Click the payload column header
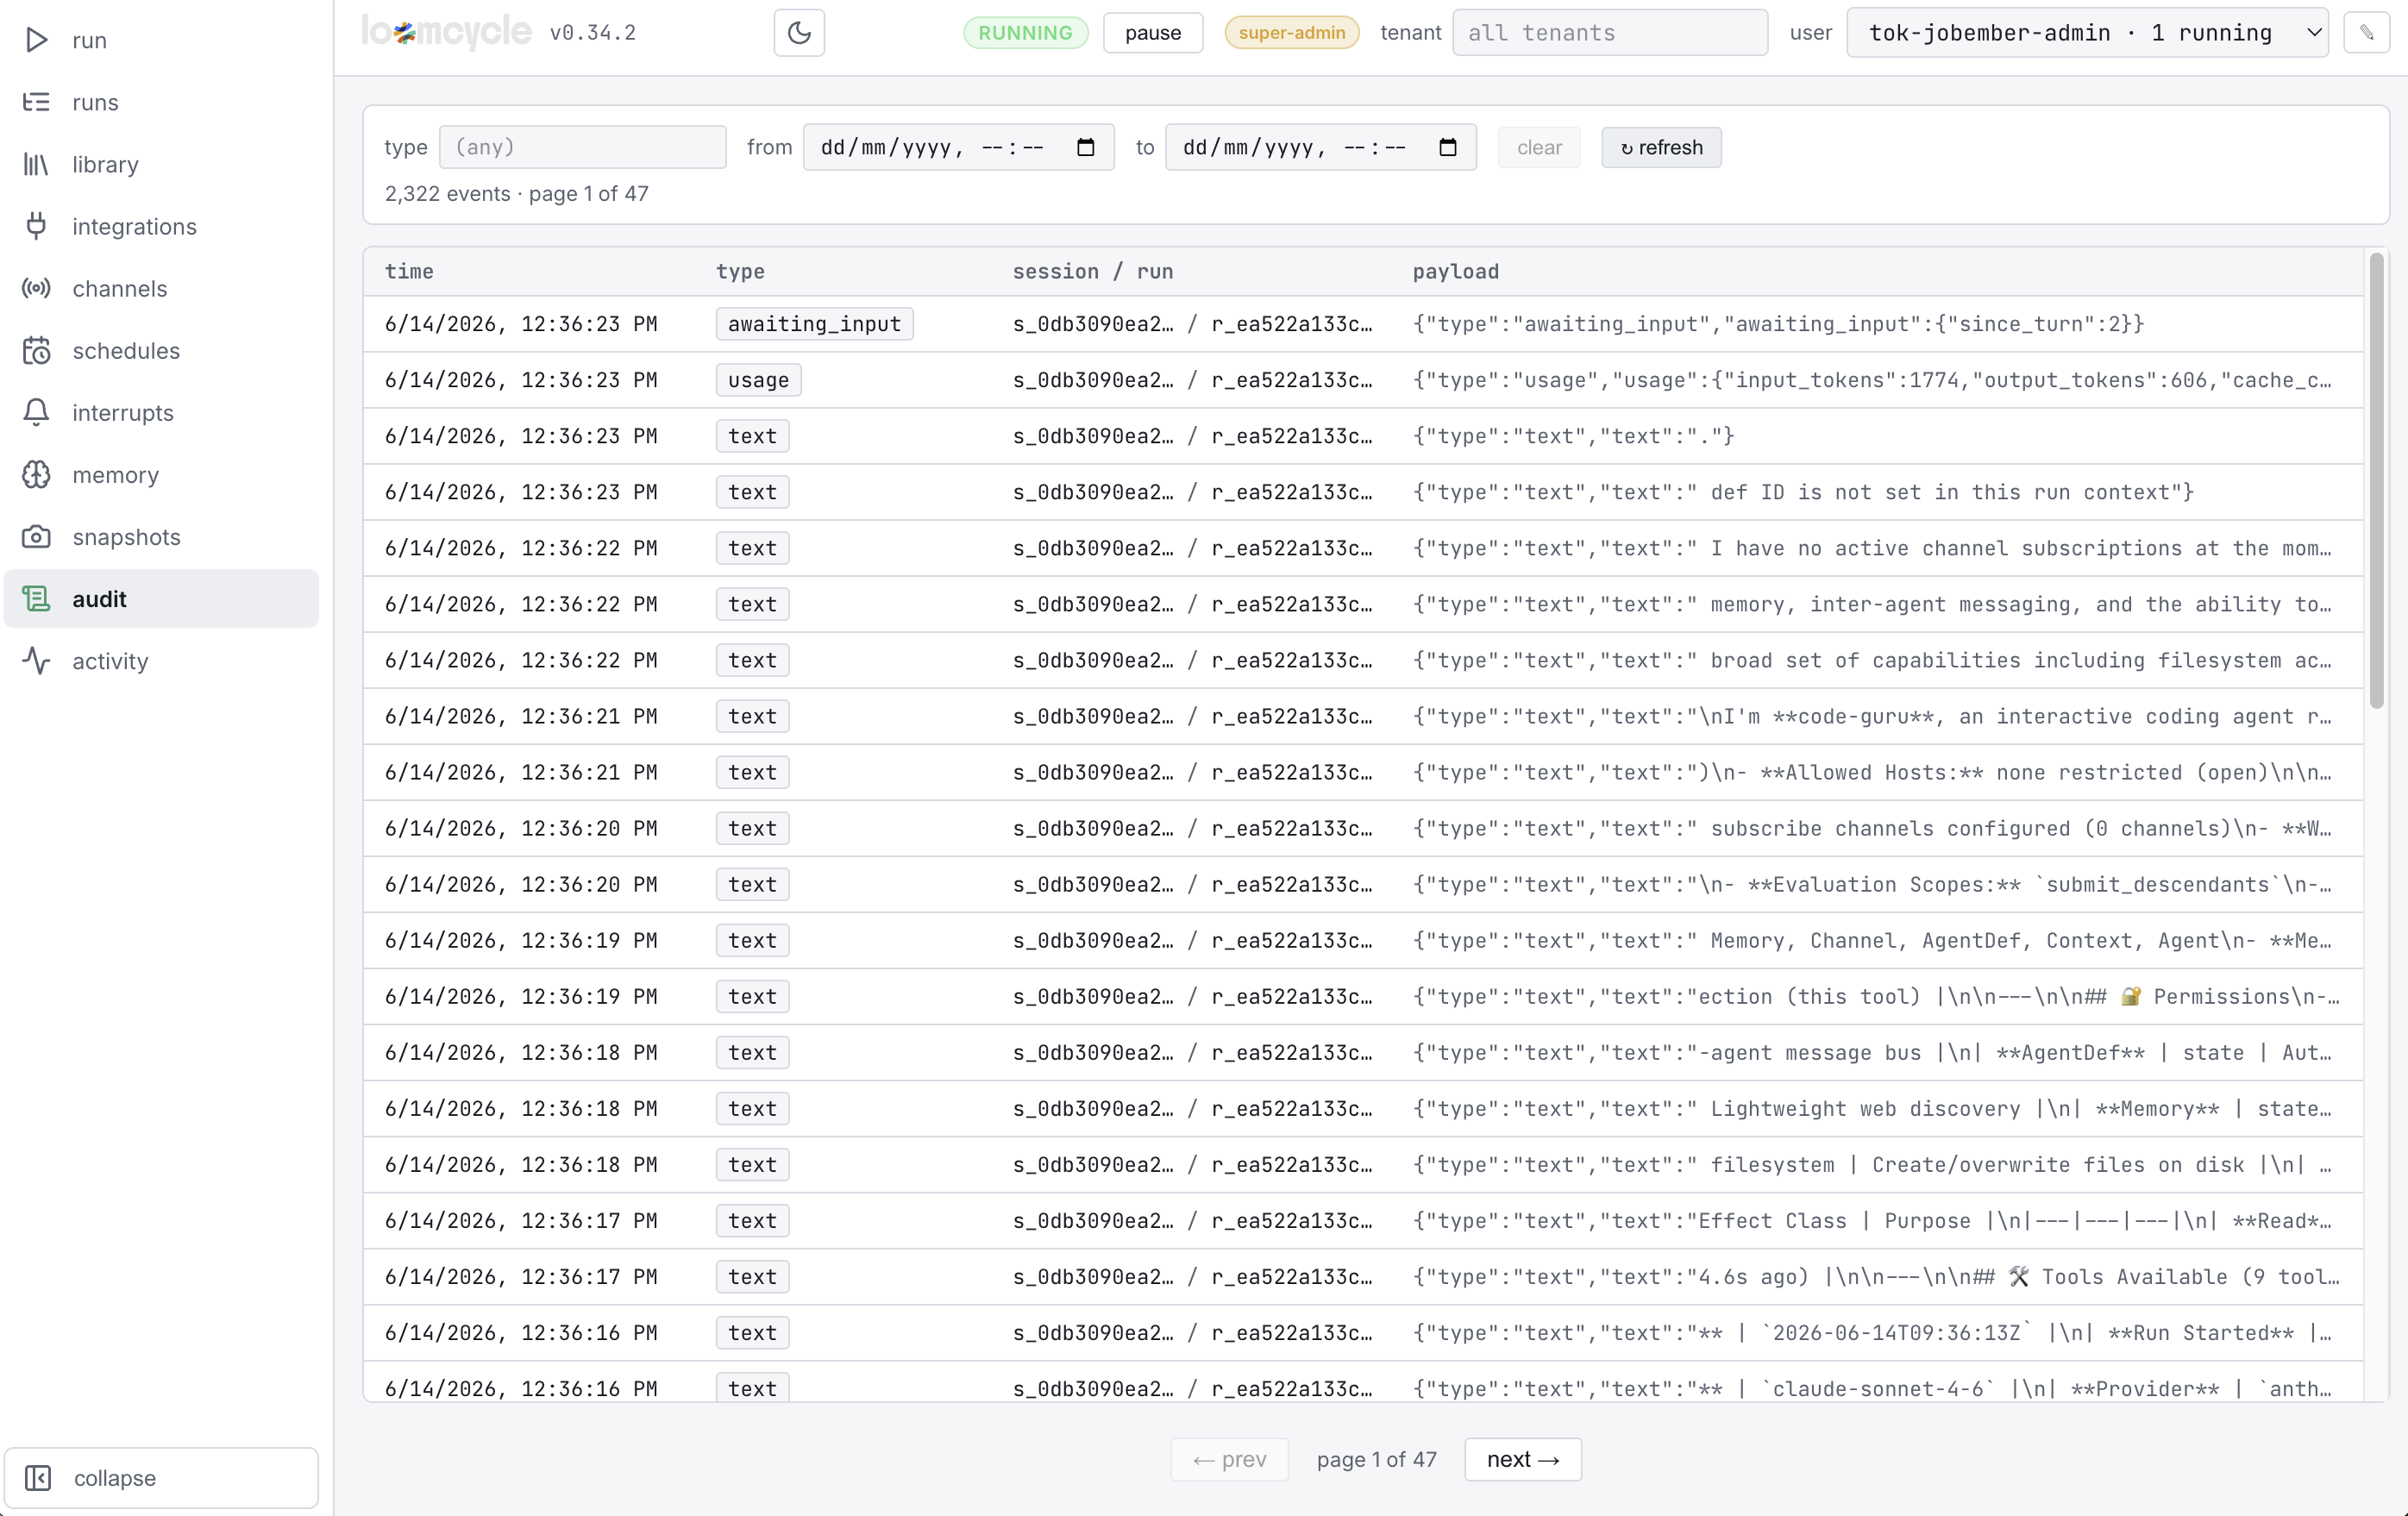 [x=1455, y=271]
